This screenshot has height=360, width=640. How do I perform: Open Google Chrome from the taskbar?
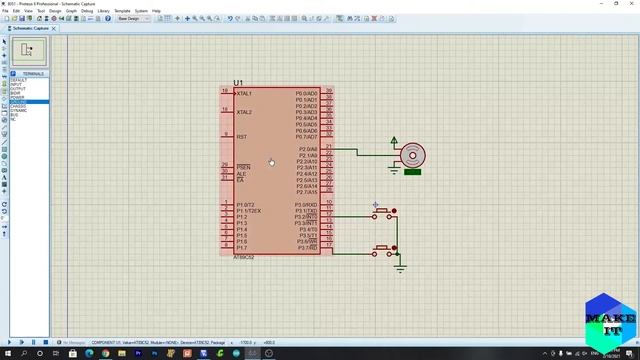point(105,353)
